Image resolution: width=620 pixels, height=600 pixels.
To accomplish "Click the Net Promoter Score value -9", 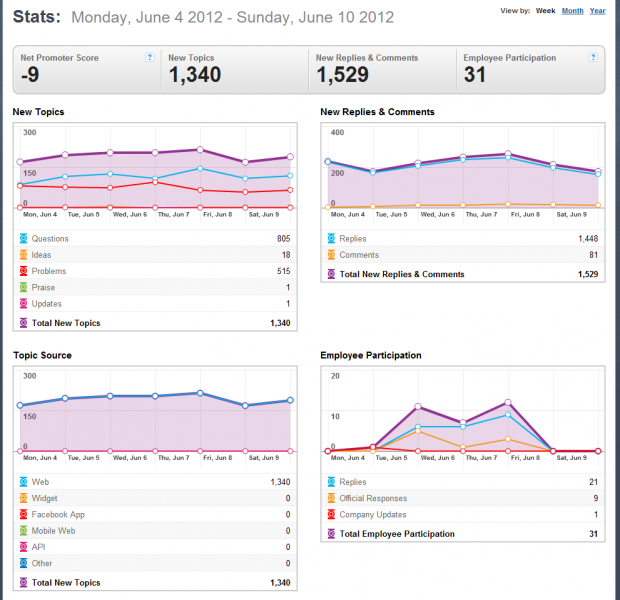I will tap(30, 74).
